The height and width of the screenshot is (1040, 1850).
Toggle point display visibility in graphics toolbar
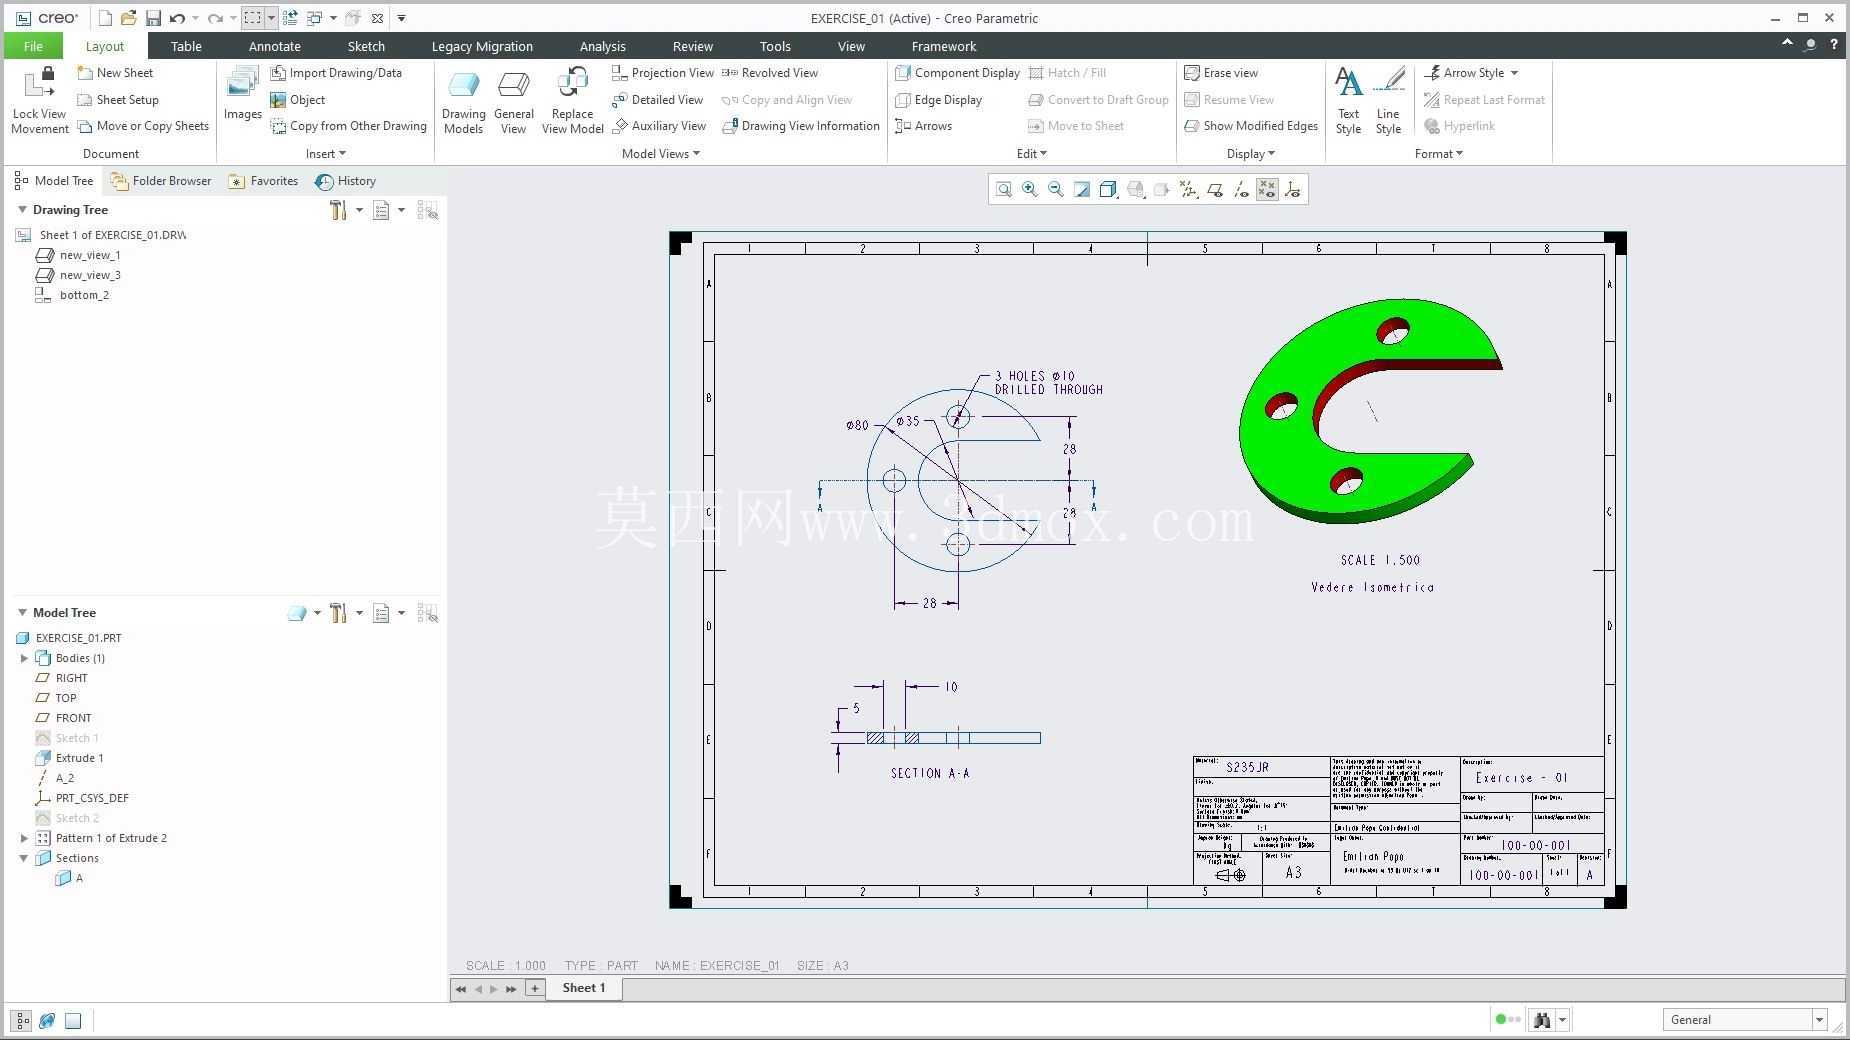[x=1267, y=190]
